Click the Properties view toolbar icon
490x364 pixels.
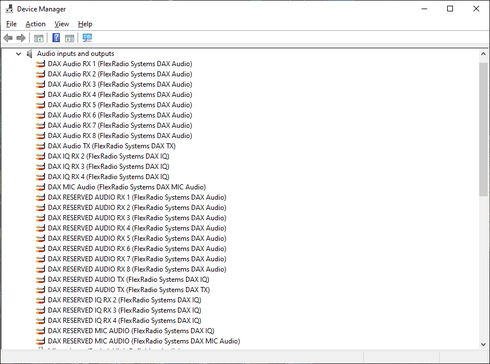coord(69,38)
